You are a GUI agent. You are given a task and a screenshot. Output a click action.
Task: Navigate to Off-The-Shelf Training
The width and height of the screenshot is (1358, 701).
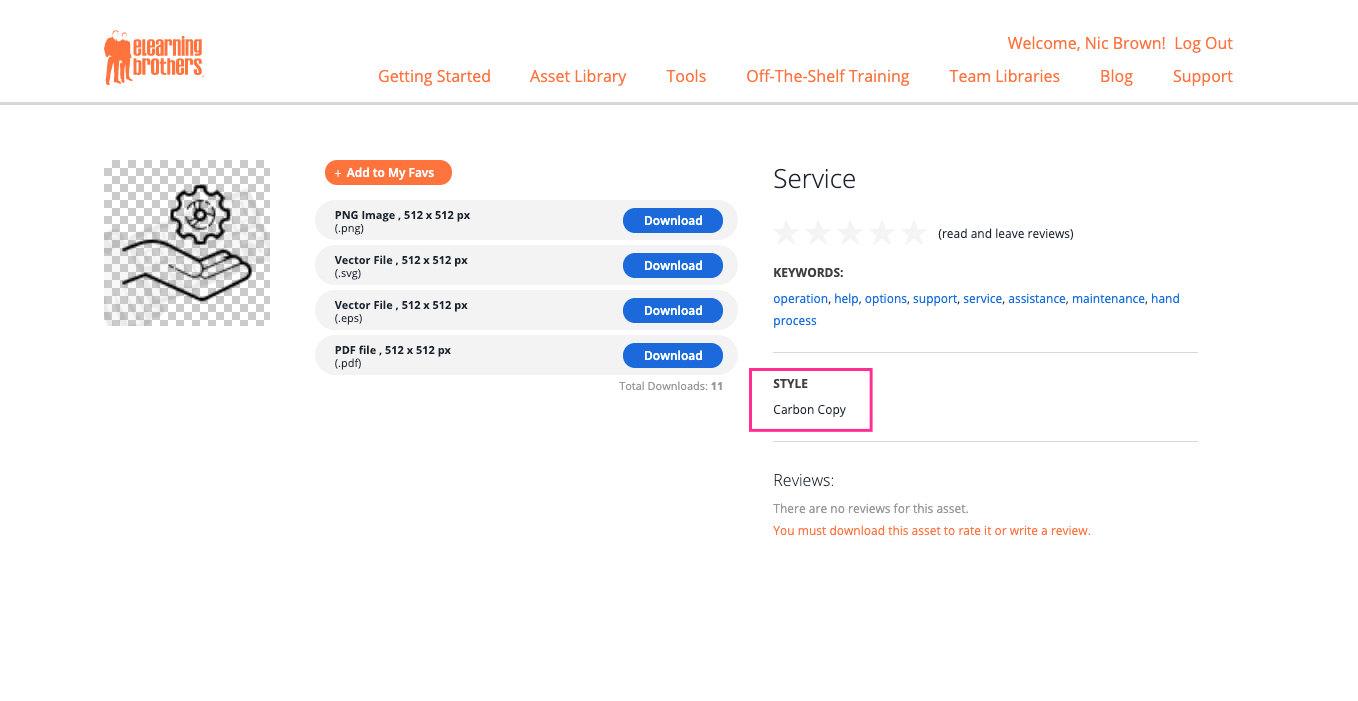[827, 76]
